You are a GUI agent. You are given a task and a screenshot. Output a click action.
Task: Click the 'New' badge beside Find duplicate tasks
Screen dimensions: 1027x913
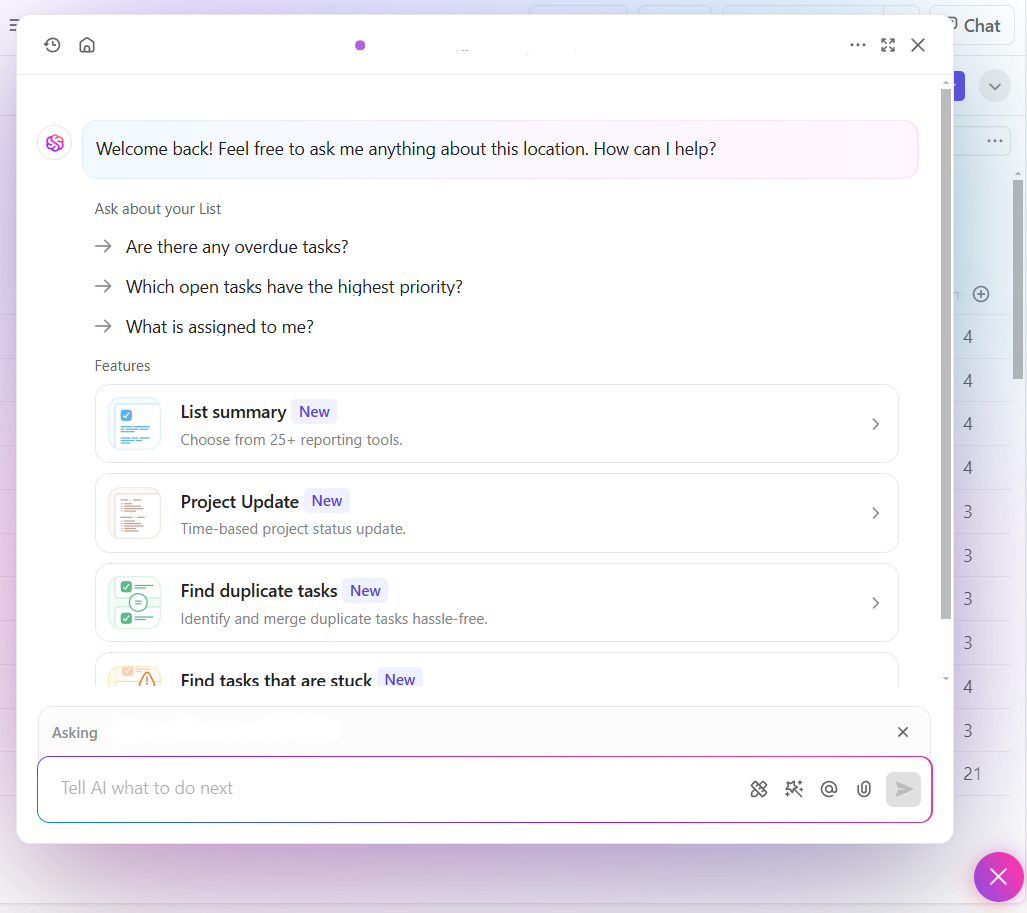tap(365, 591)
